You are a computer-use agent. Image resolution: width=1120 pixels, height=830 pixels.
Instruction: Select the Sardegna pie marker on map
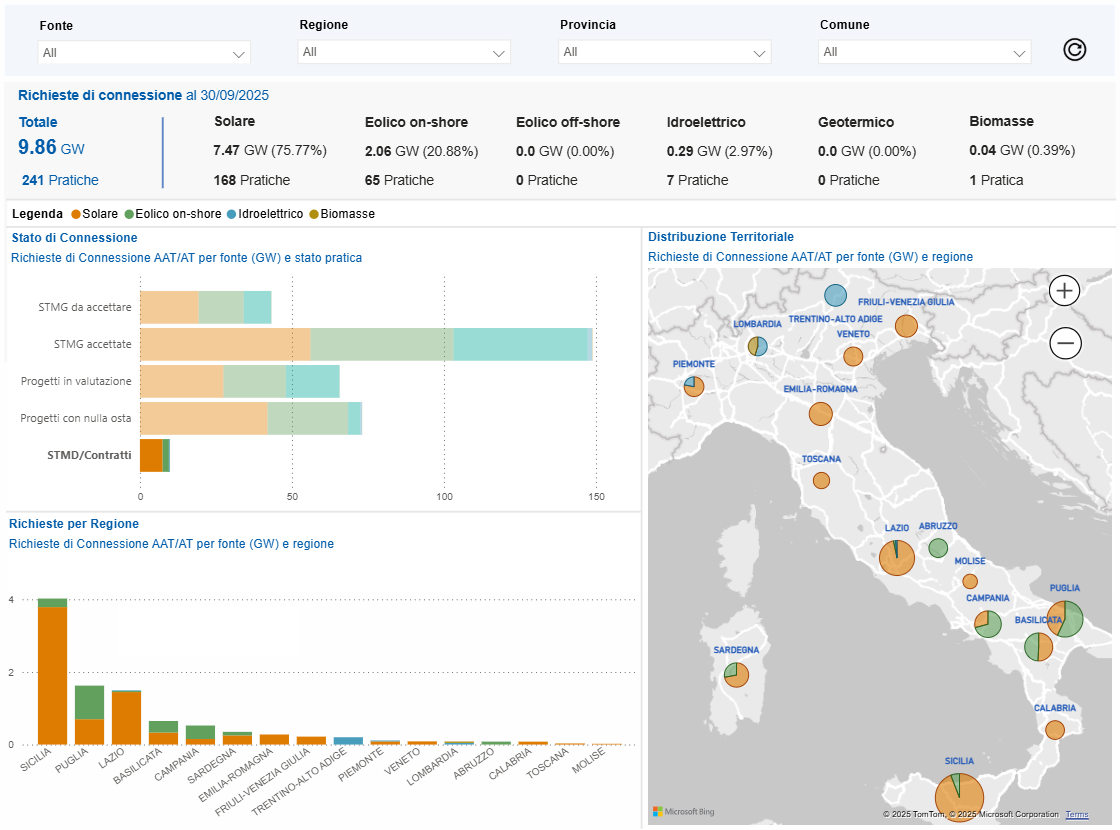[737, 675]
